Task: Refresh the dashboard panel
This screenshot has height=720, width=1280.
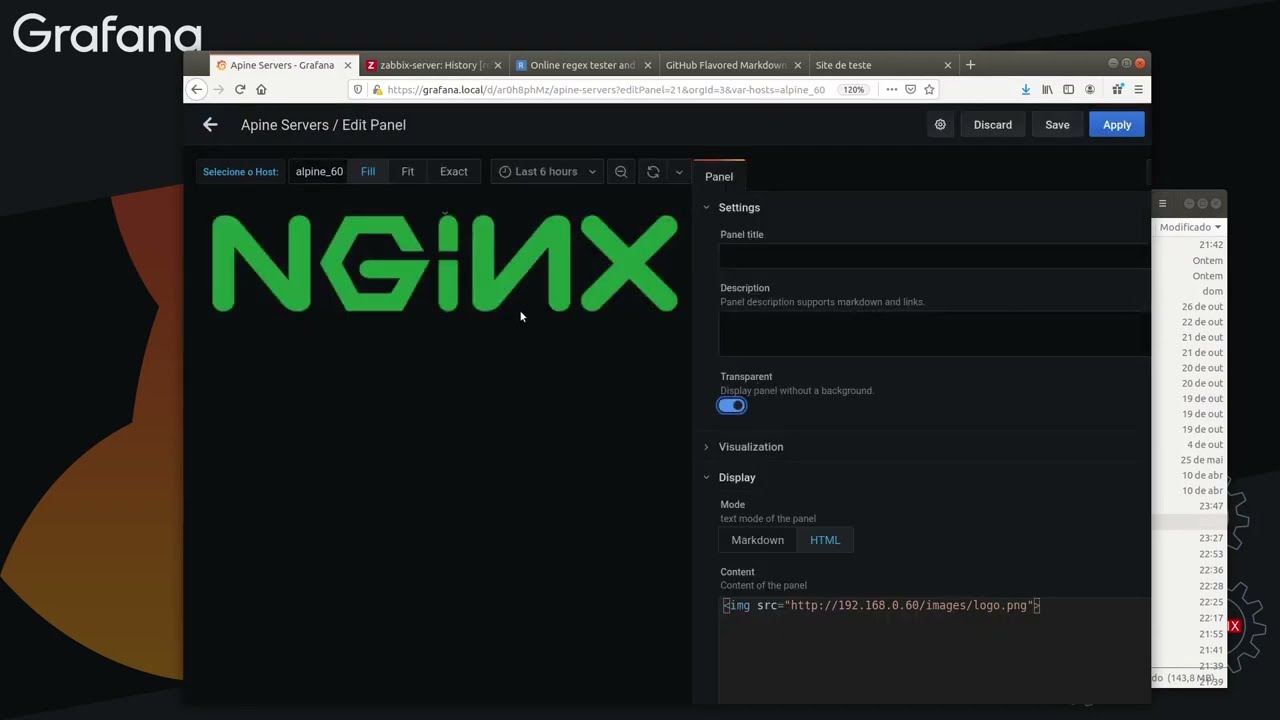Action: pyautogui.click(x=653, y=172)
